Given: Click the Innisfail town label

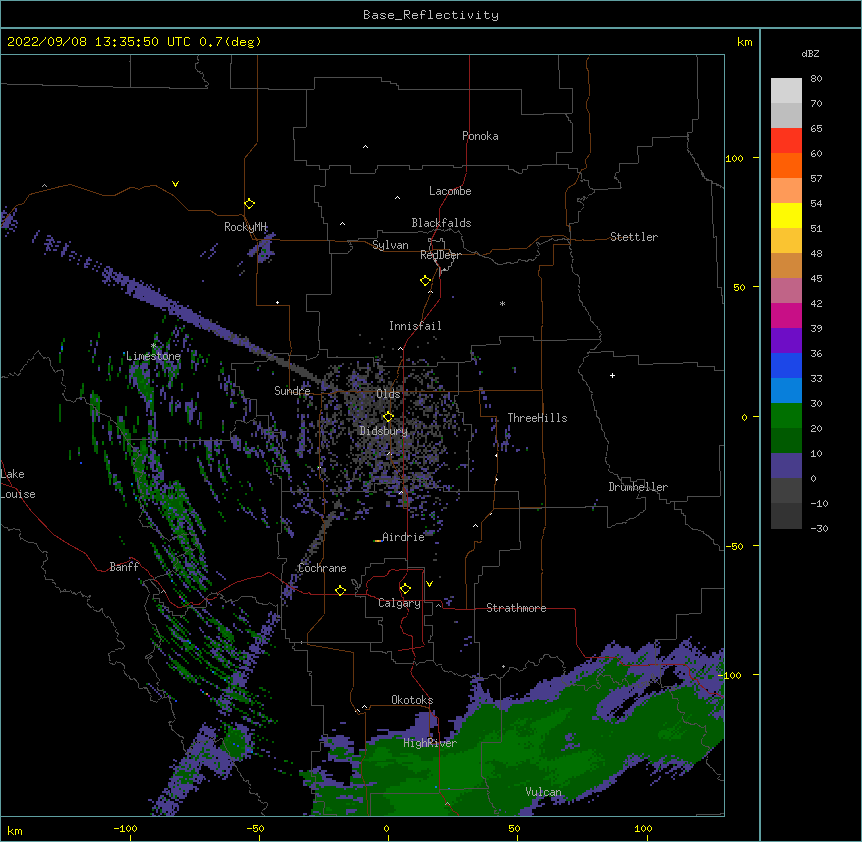Looking at the screenshot, I should click(415, 326).
